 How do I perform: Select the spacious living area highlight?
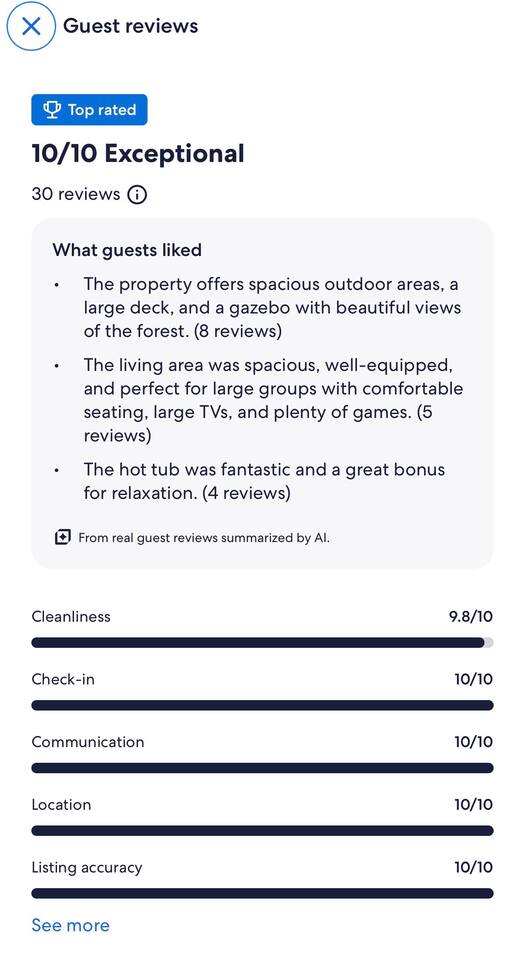tap(273, 400)
